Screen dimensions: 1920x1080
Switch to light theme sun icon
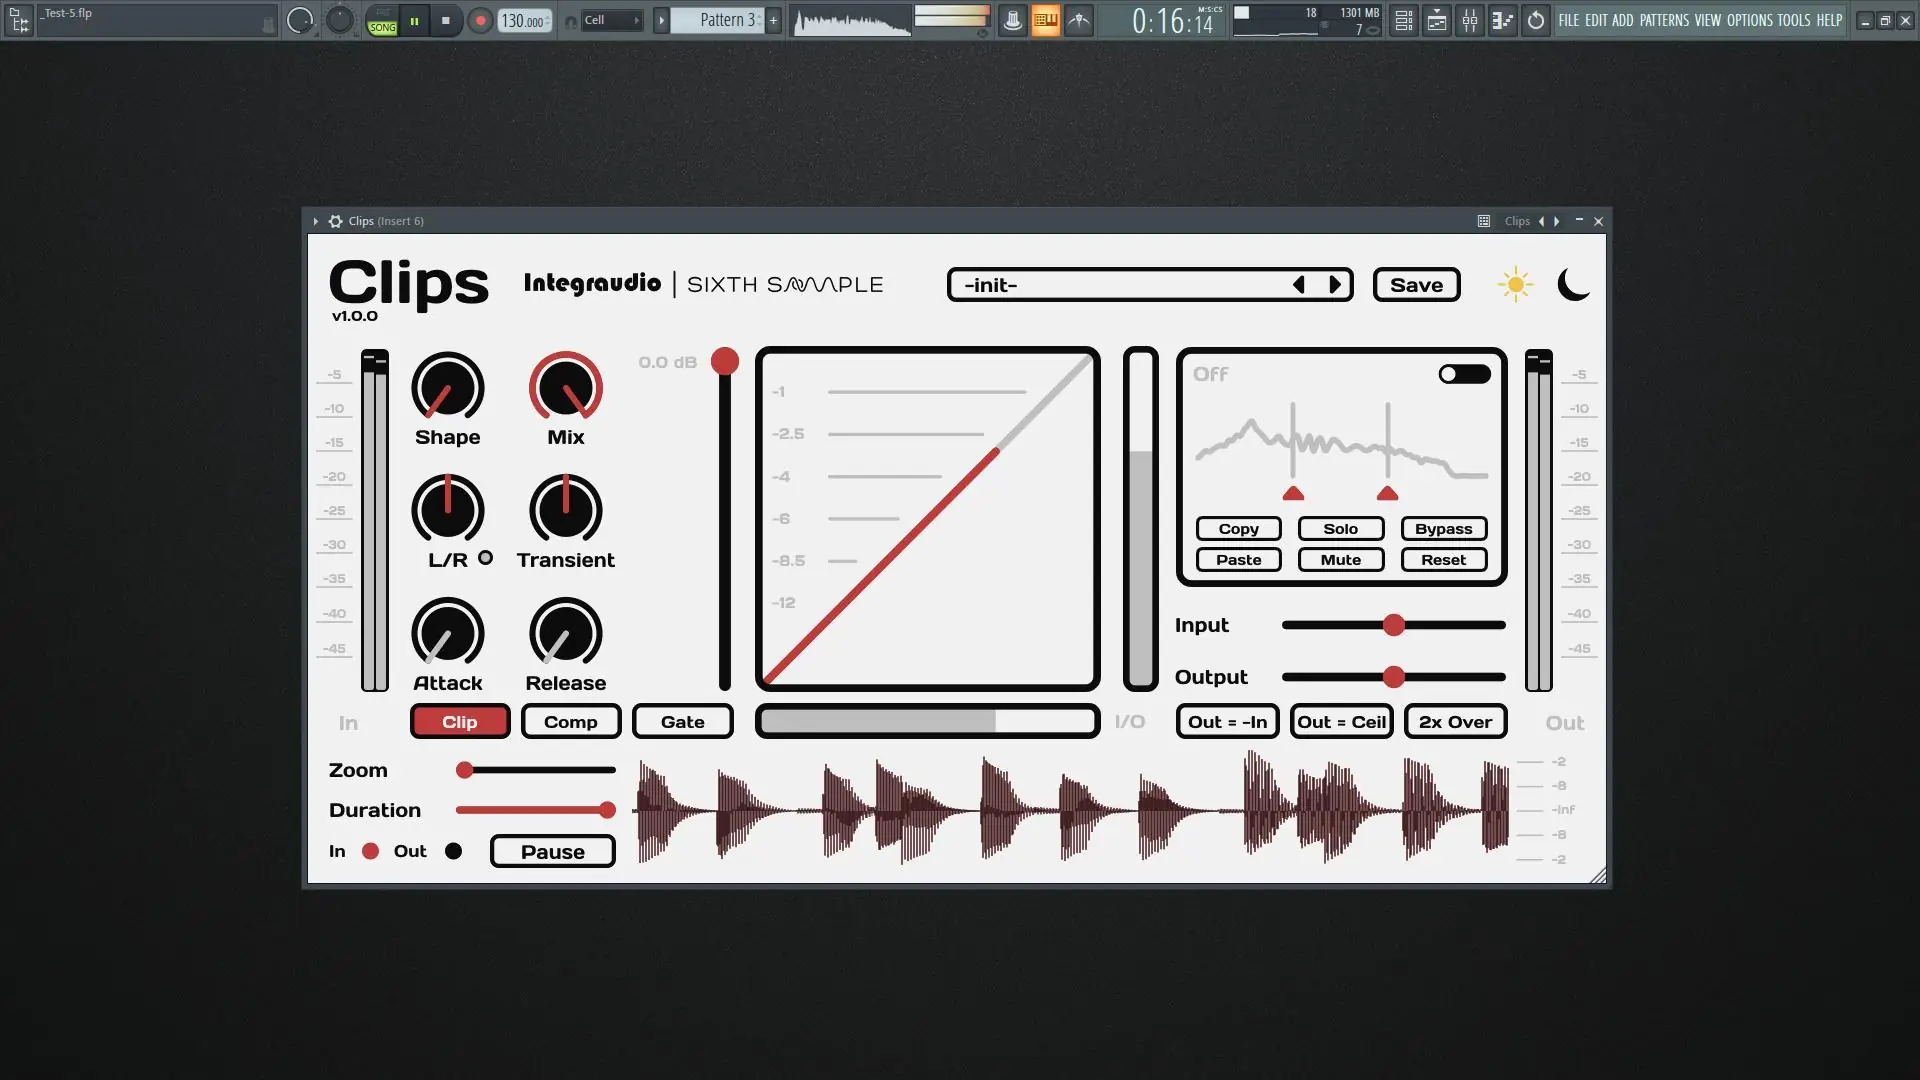click(x=1515, y=285)
